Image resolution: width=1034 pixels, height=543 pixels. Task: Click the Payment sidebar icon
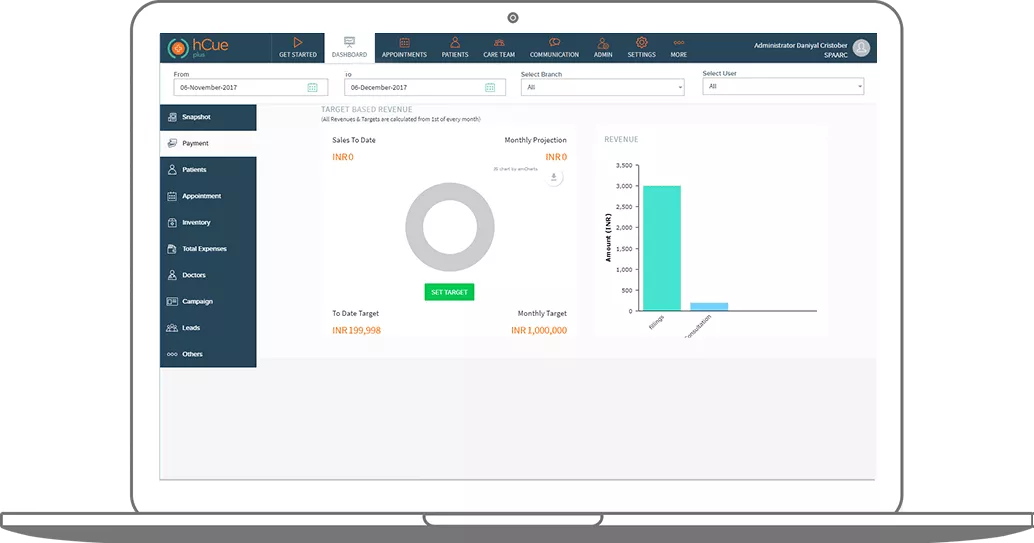tap(172, 143)
